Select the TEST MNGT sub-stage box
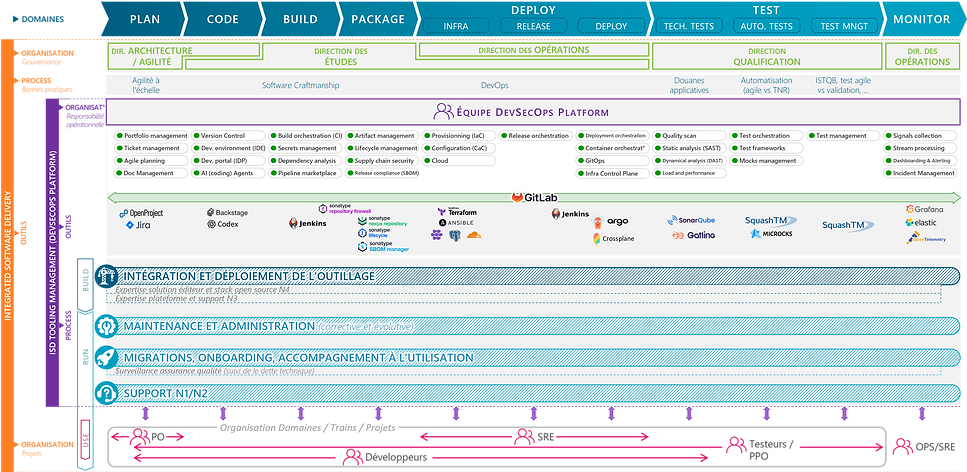The width and height of the screenshot is (967, 472). pos(844,26)
